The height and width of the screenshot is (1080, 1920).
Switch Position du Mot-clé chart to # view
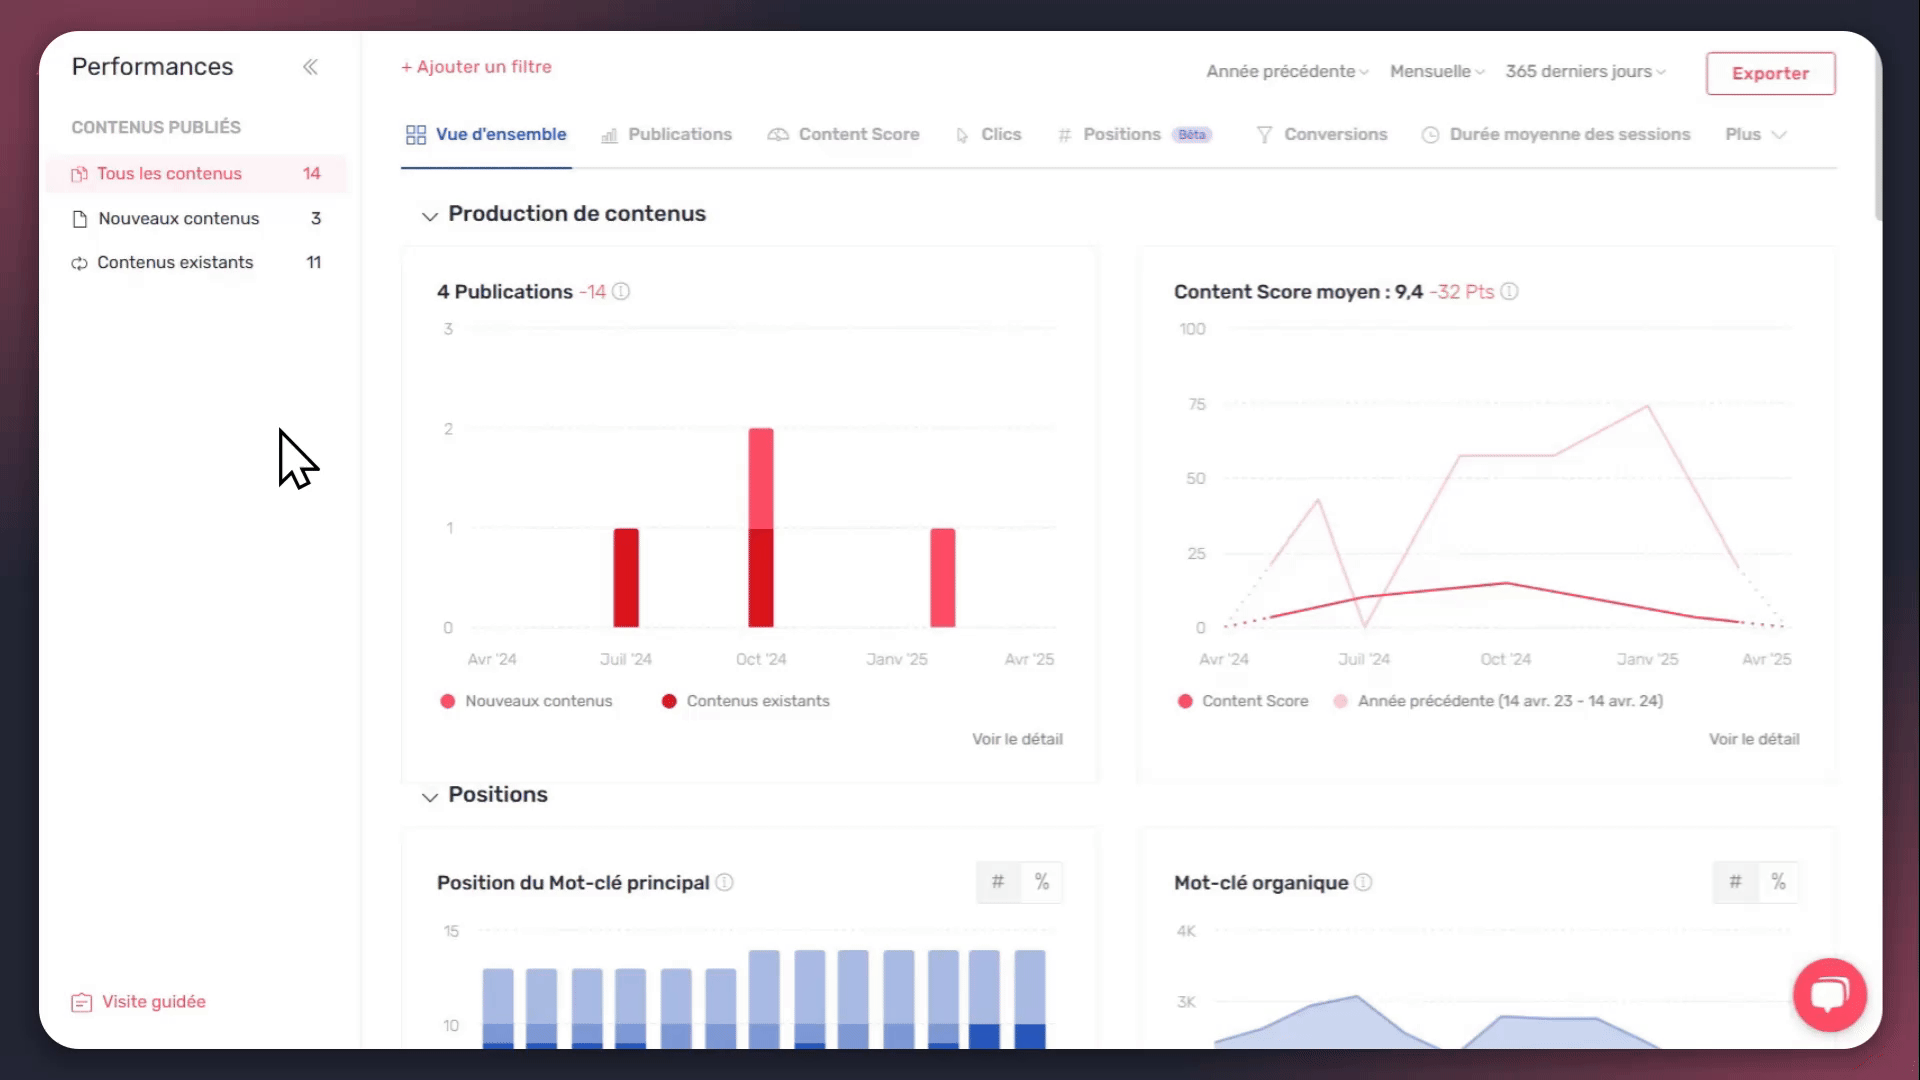(998, 882)
